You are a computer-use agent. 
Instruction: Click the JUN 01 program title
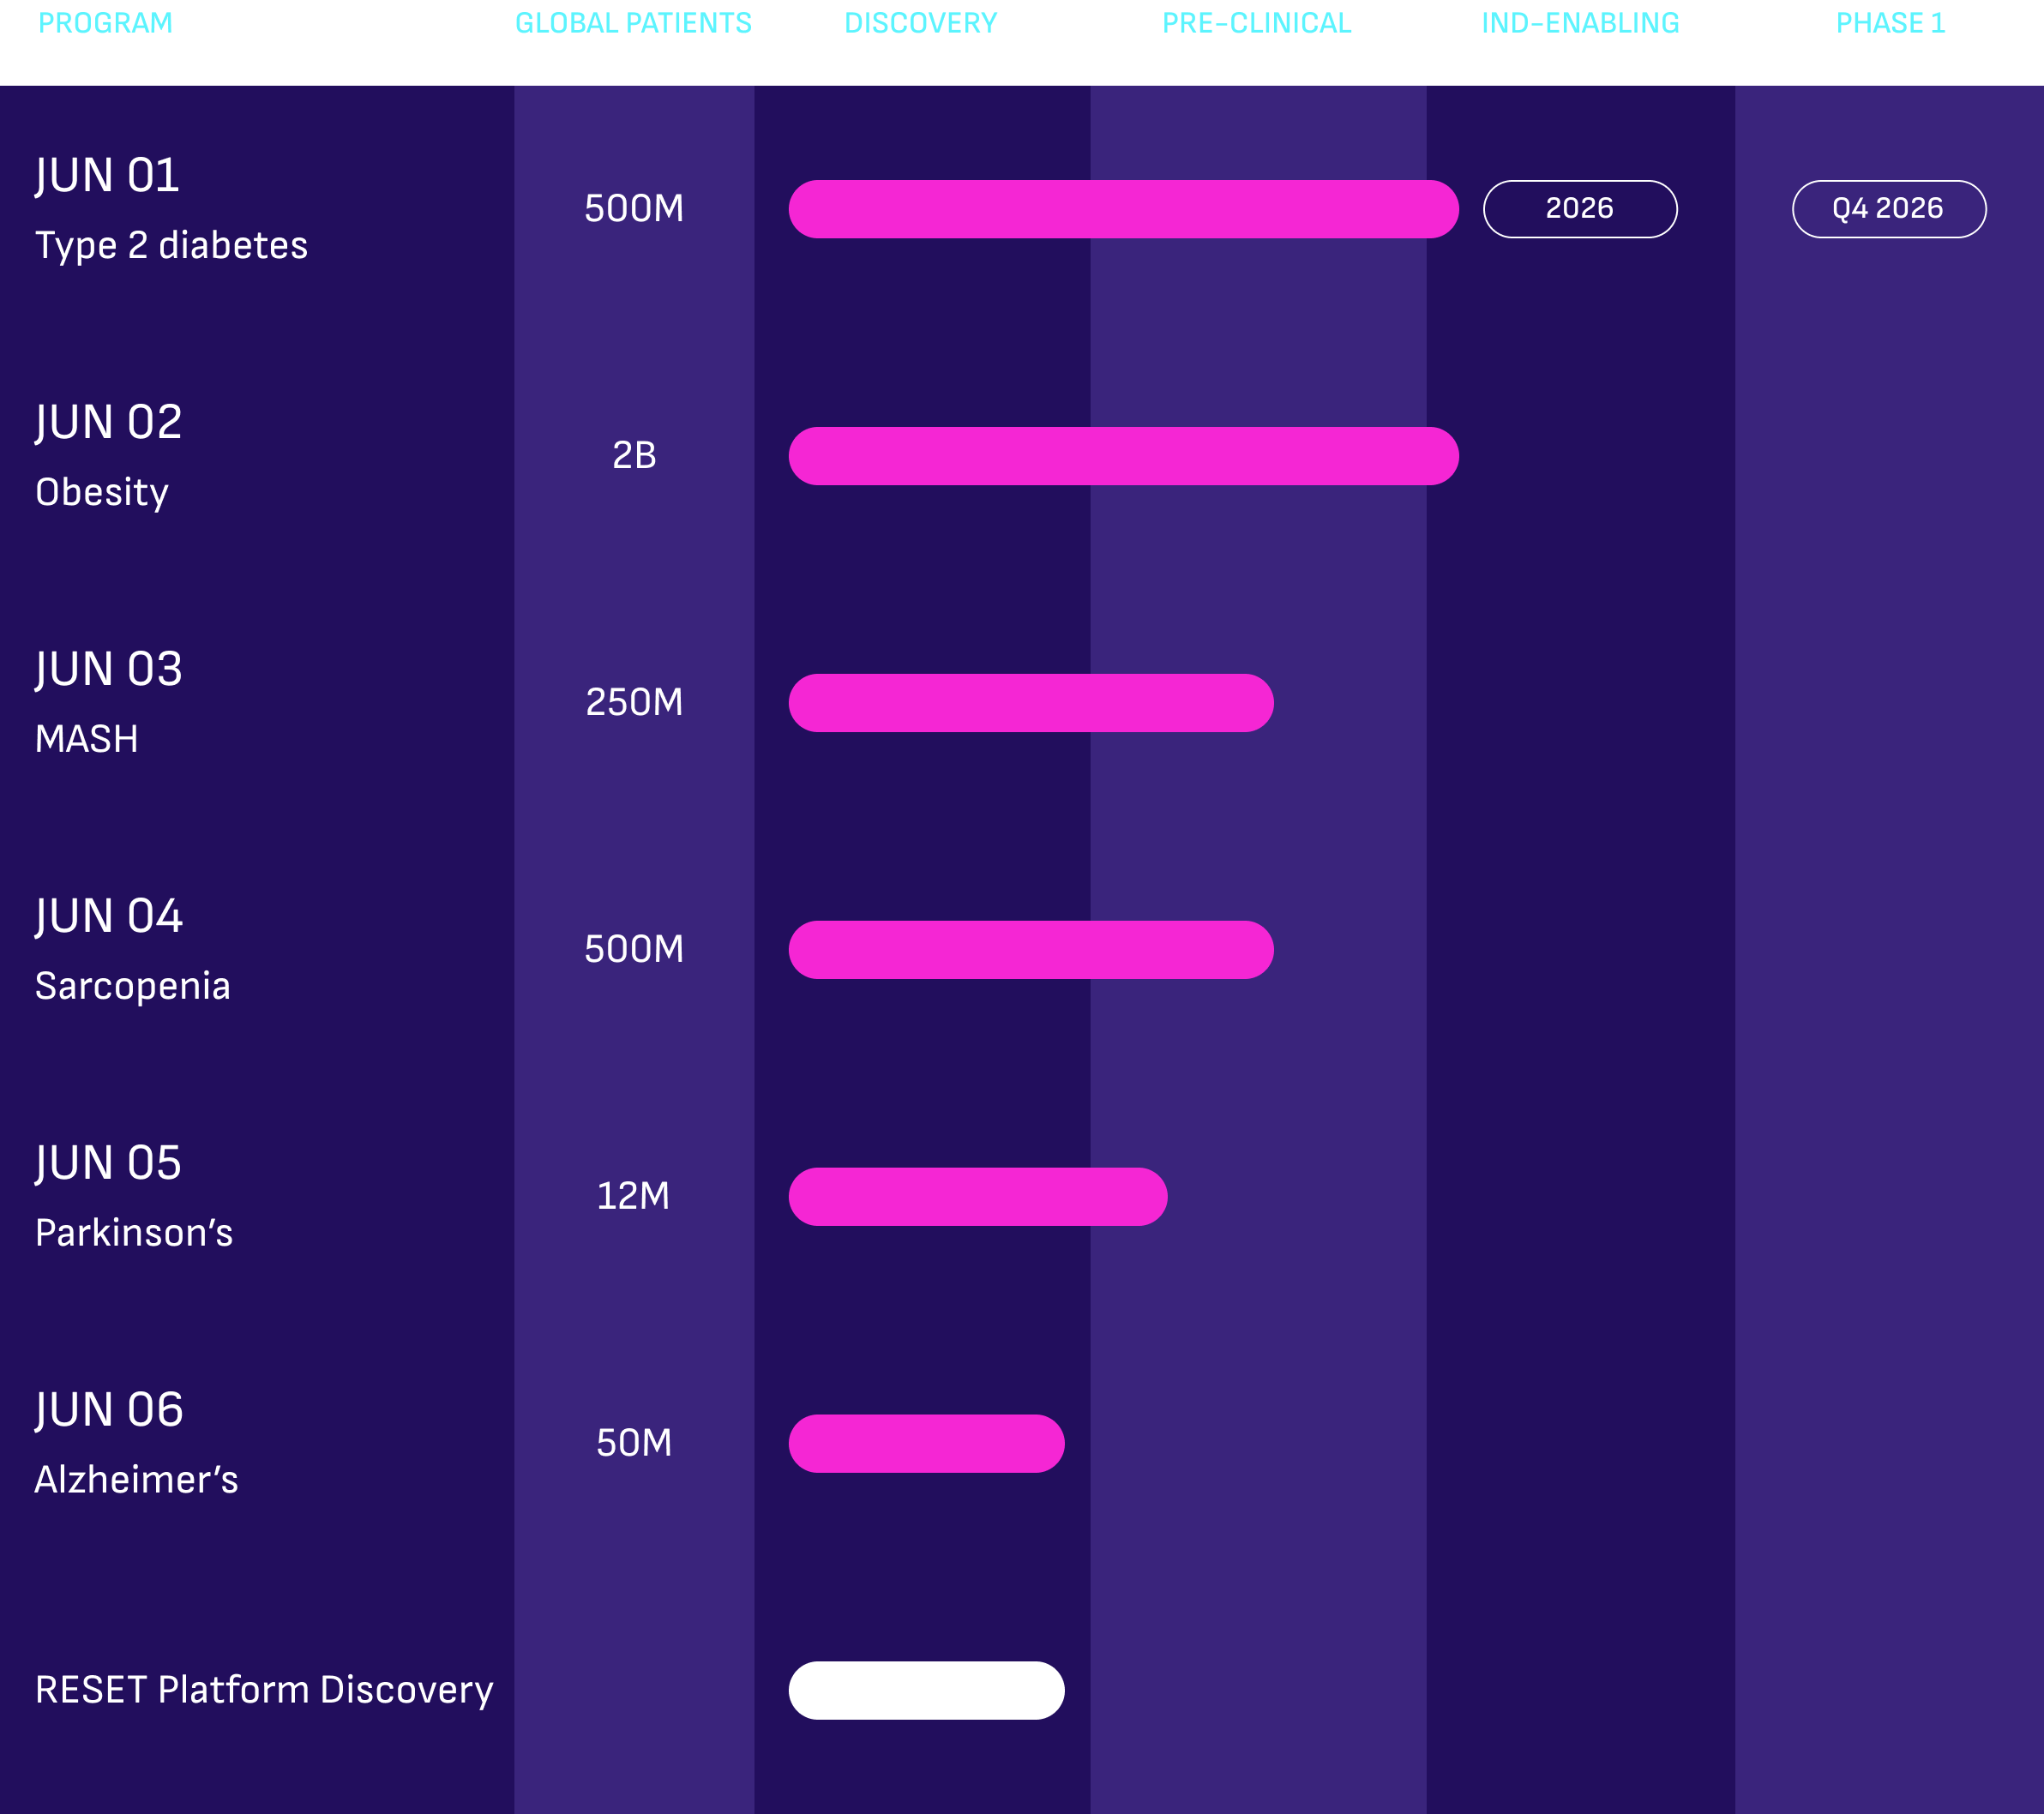point(108,176)
